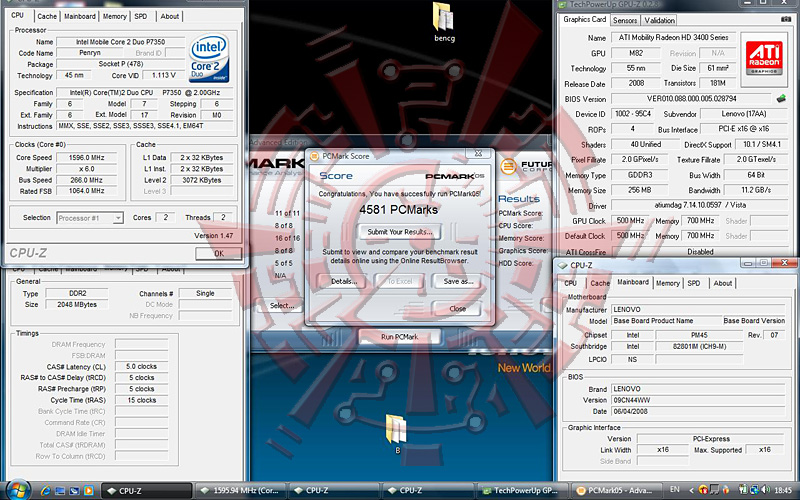Viewport: 800px width, 500px height.
Task: Click the 'PM45' chipset field
Action: pos(699,335)
